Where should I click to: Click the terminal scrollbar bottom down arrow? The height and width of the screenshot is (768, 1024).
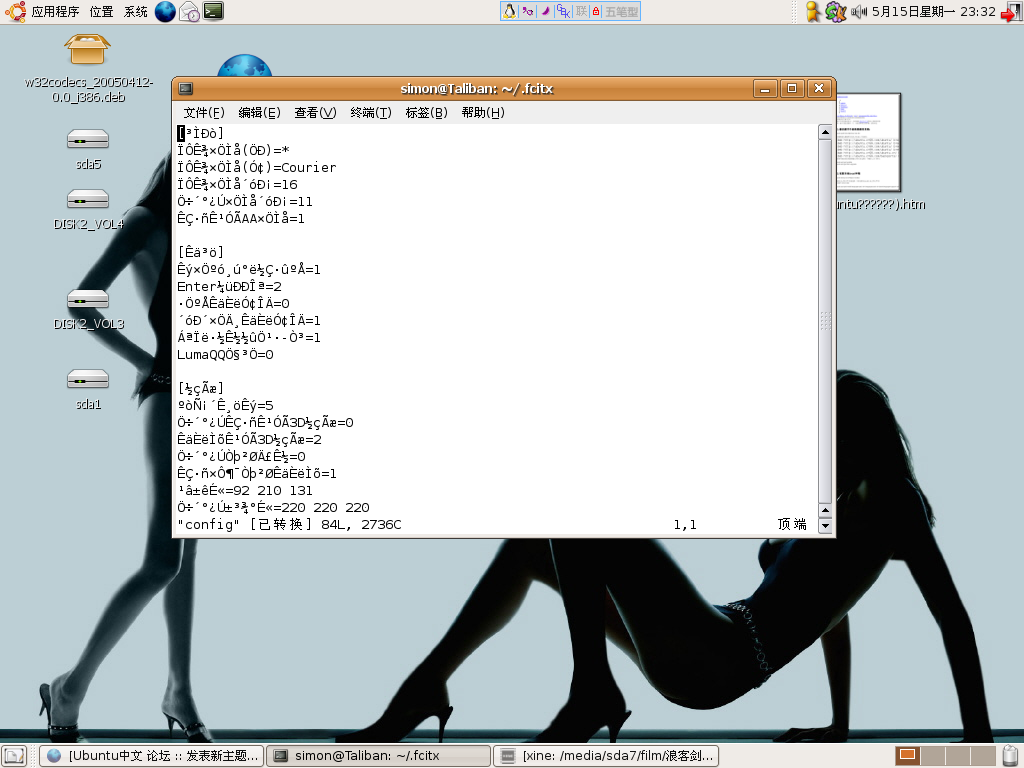click(x=825, y=525)
